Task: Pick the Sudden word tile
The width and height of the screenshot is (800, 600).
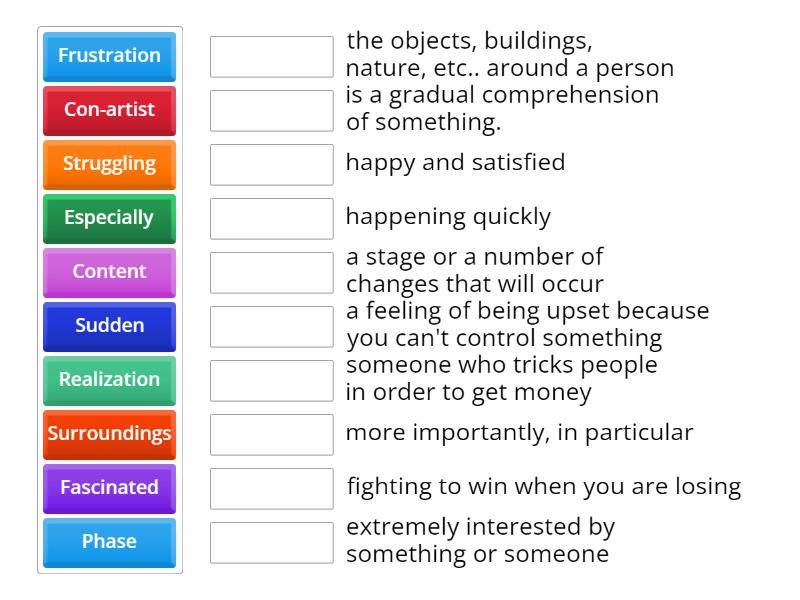Action: [109, 326]
